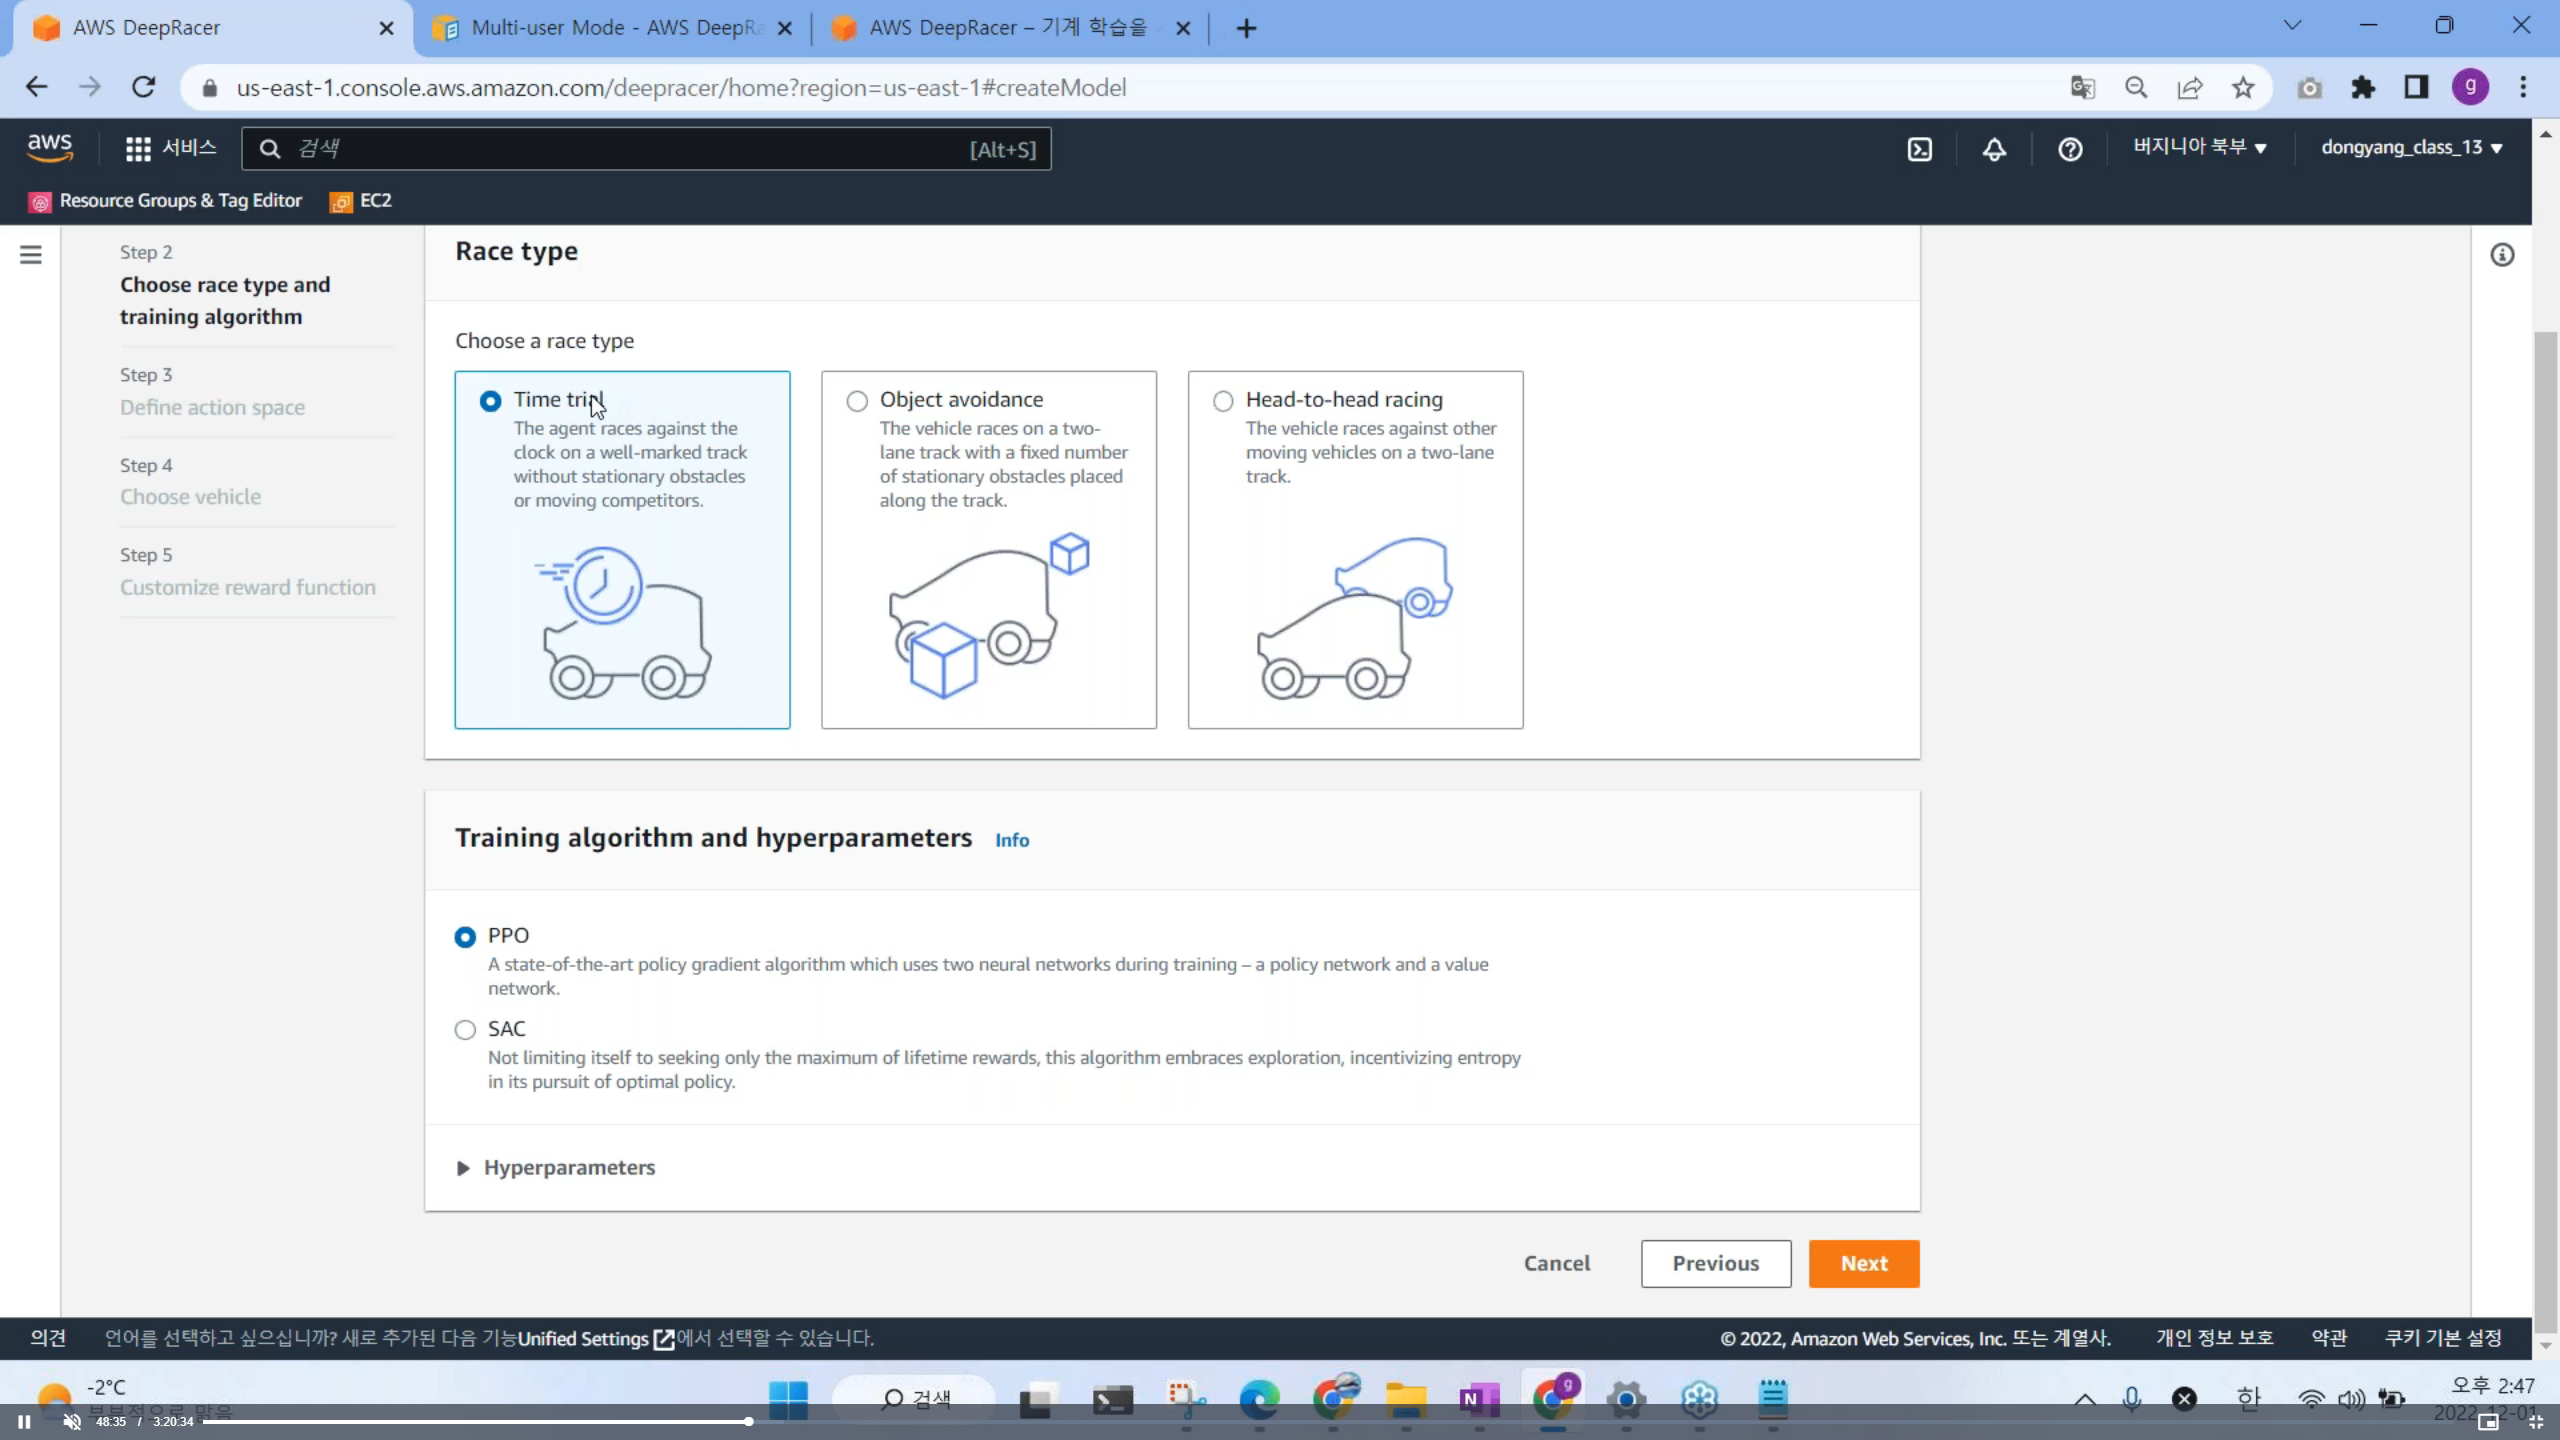Open the info panel circle icon
This screenshot has width=2560, height=1440.
[x=2502, y=255]
